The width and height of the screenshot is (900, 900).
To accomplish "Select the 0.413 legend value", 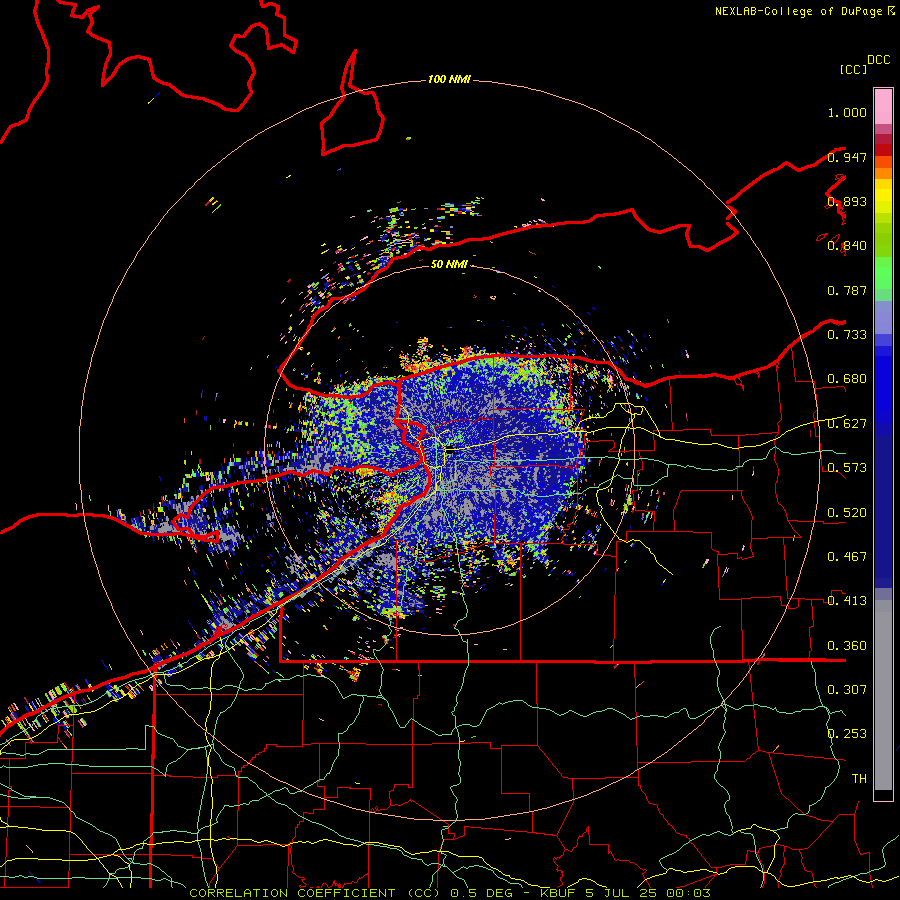I will coord(847,601).
